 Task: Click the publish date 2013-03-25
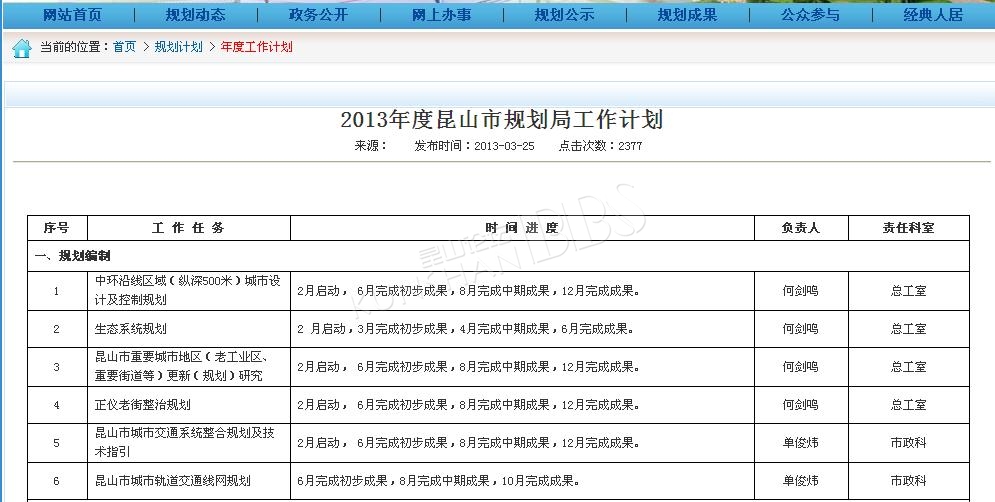click(x=504, y=146)
